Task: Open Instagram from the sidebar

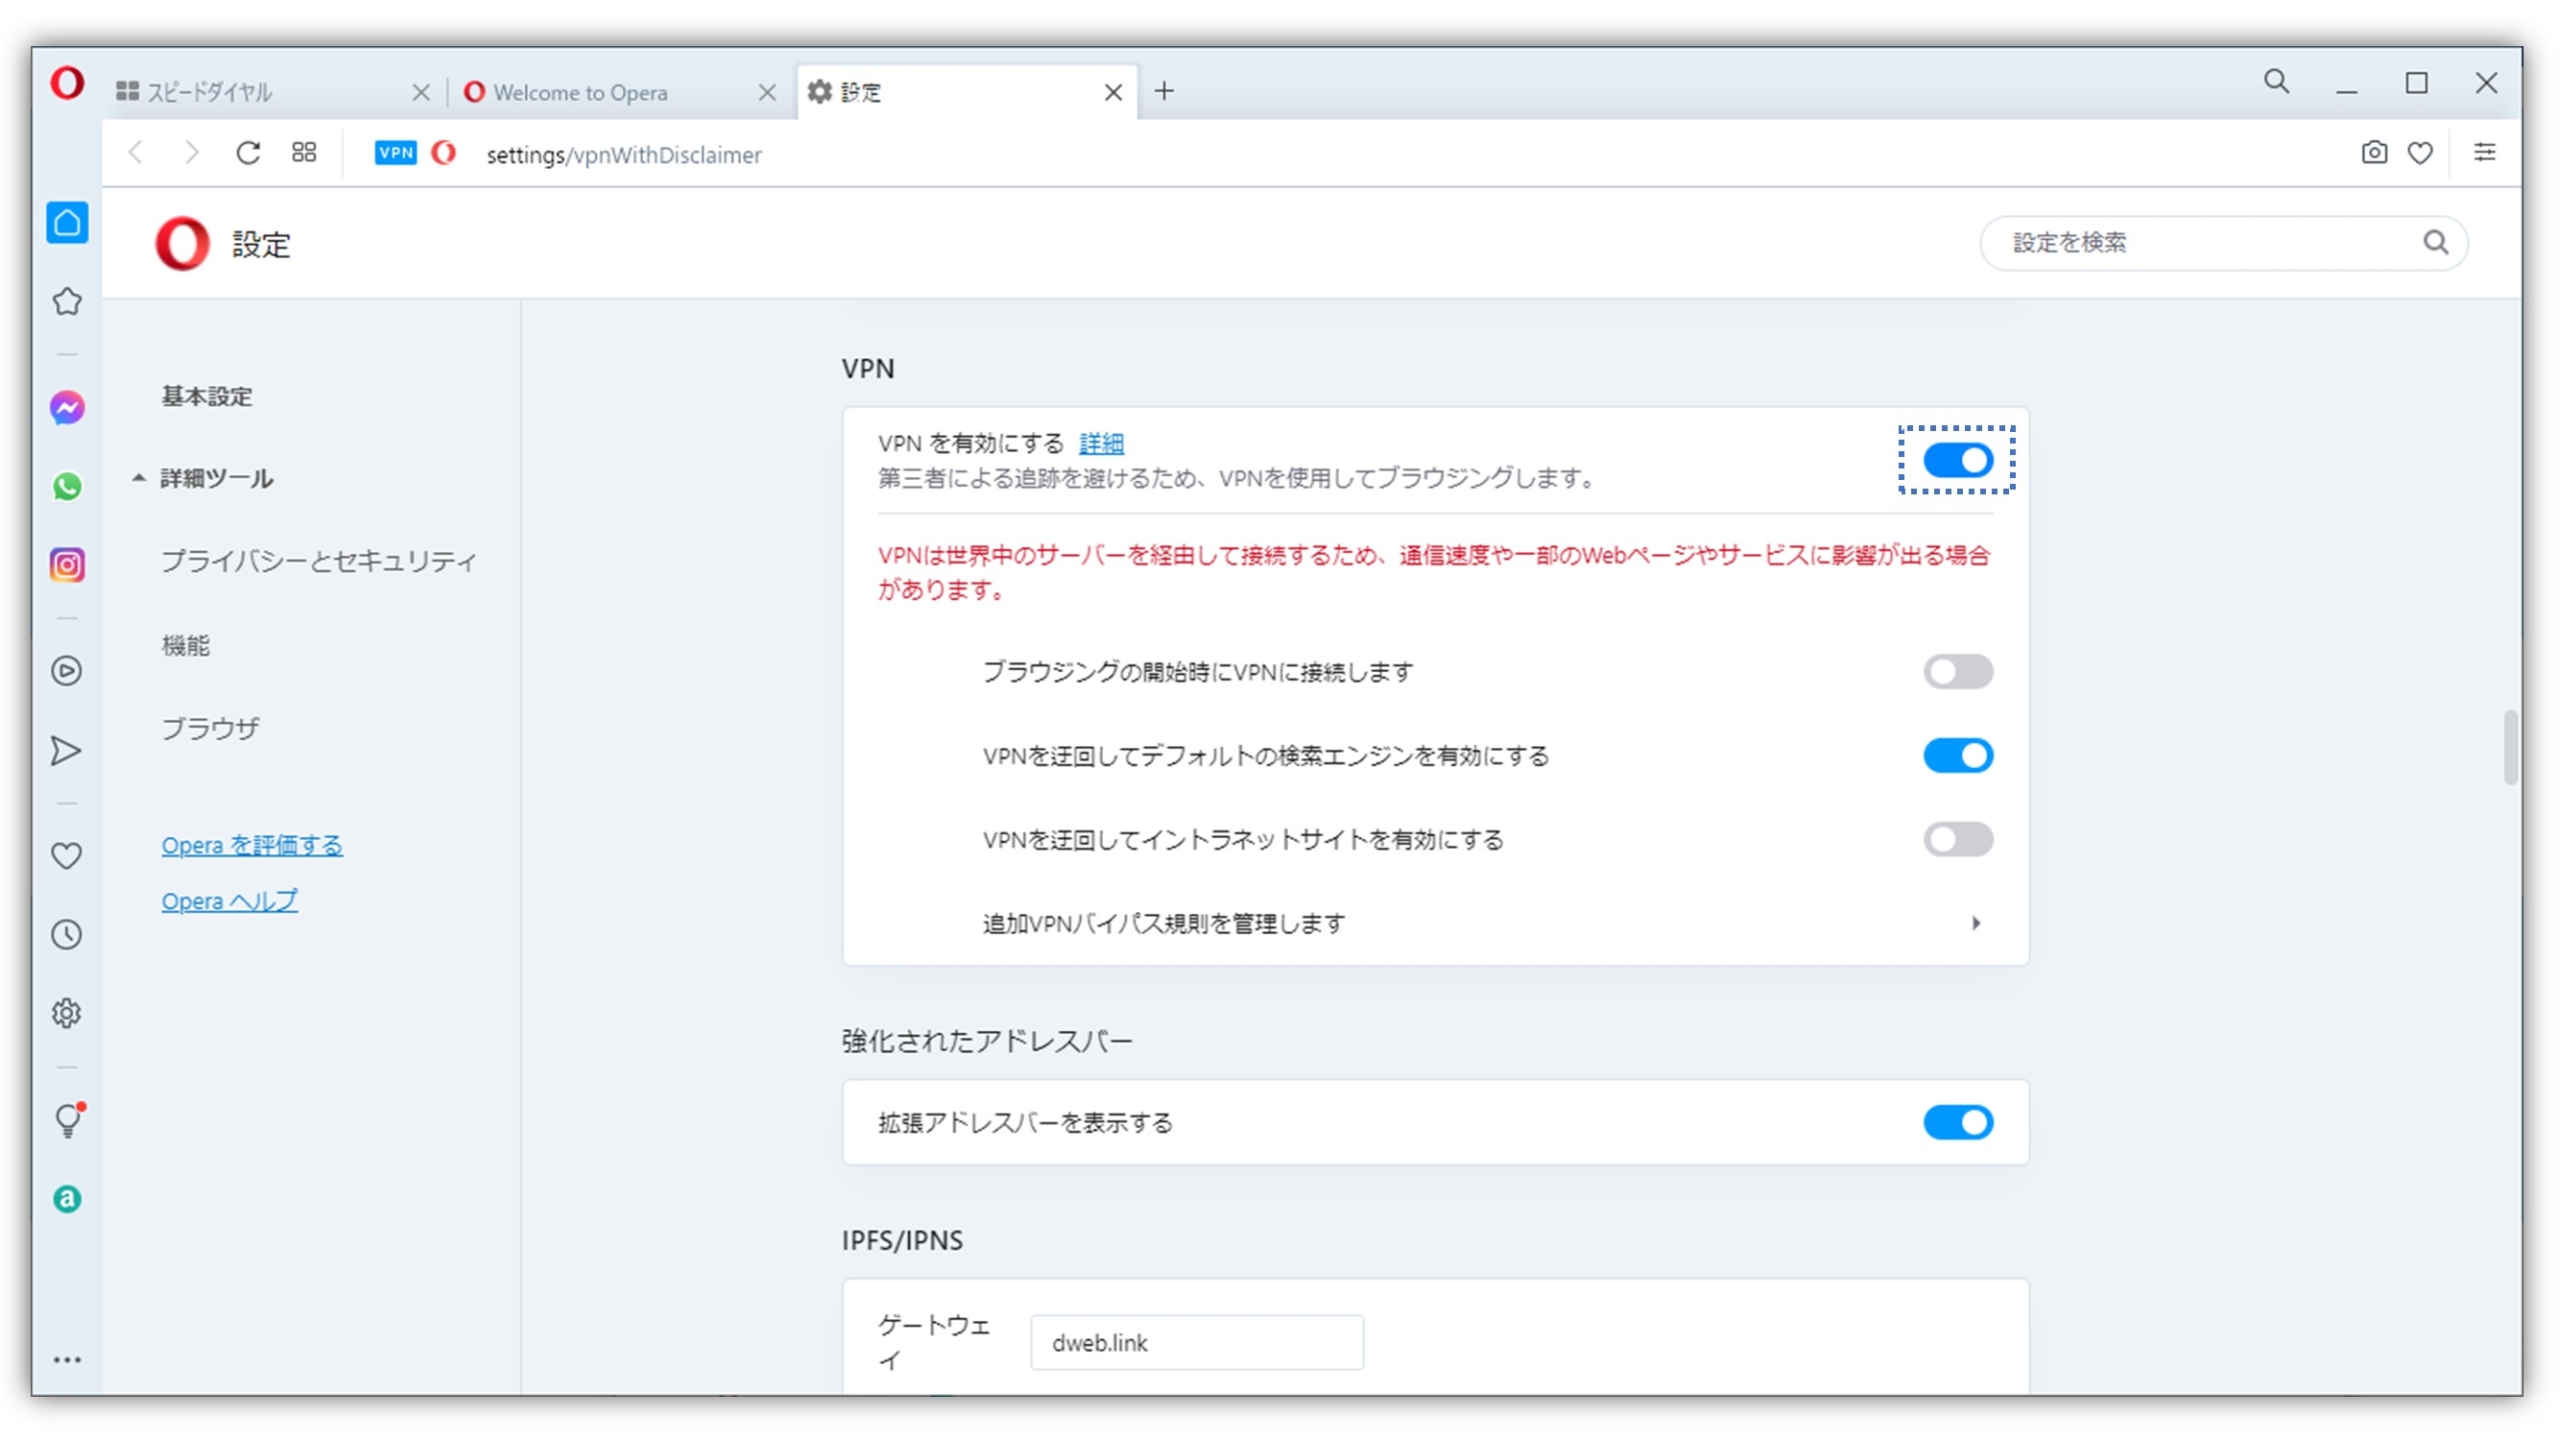Action: (x=66, y=565)
